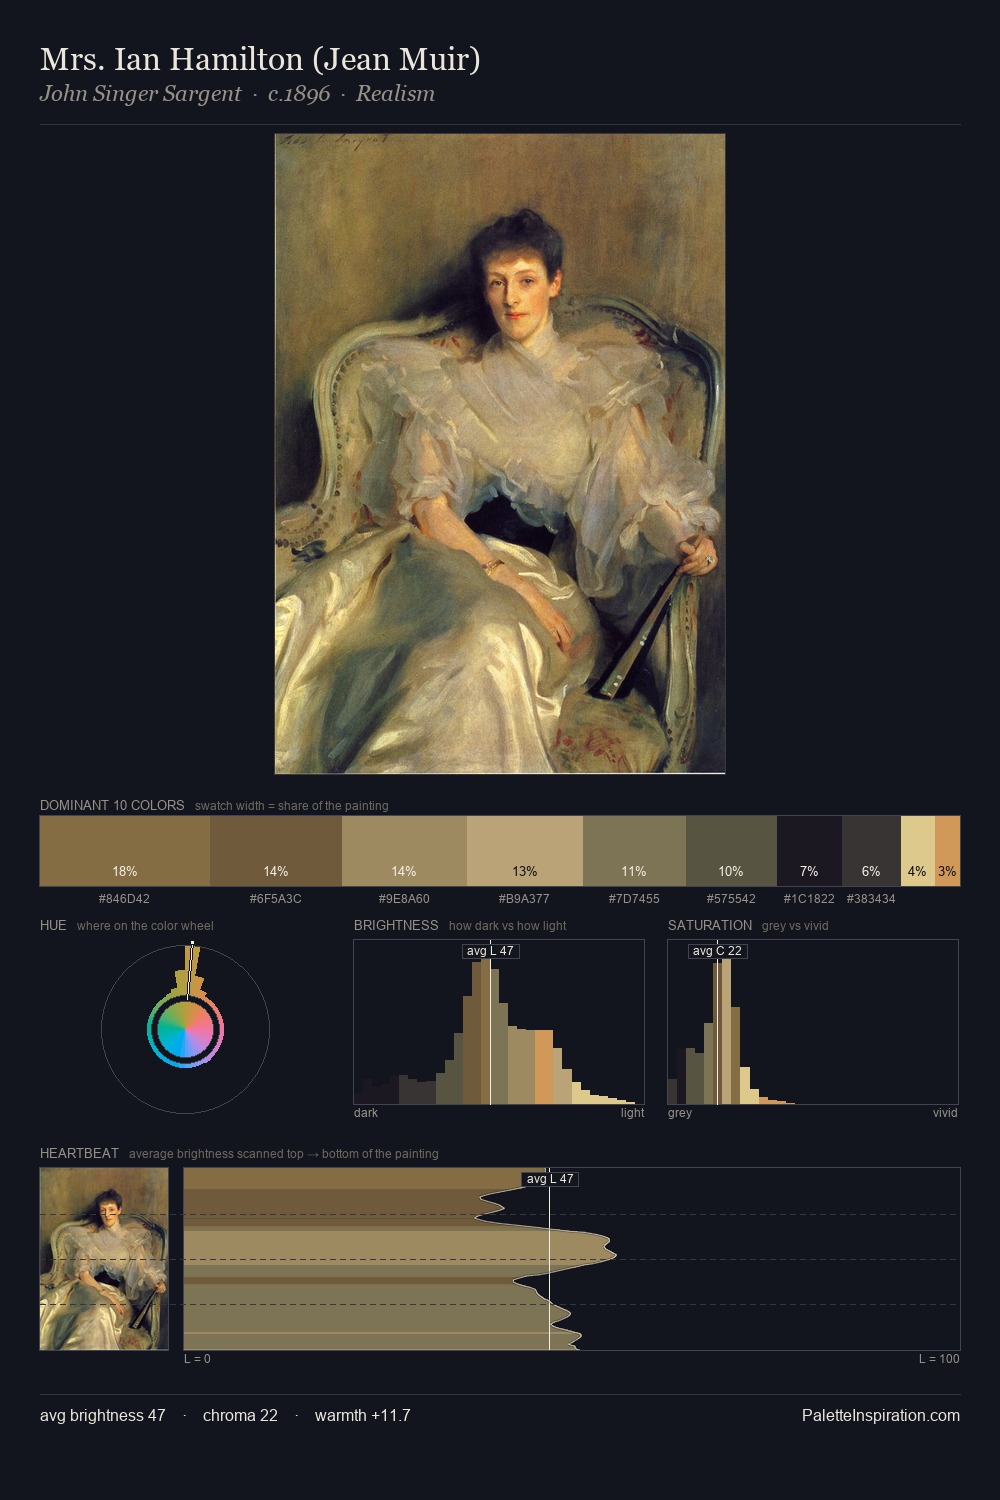The height and width of the screenshot is (1500, 1000).
Task: Click the 'avg brightness 47' footer stat
Action: click(x=103, y=1416)
